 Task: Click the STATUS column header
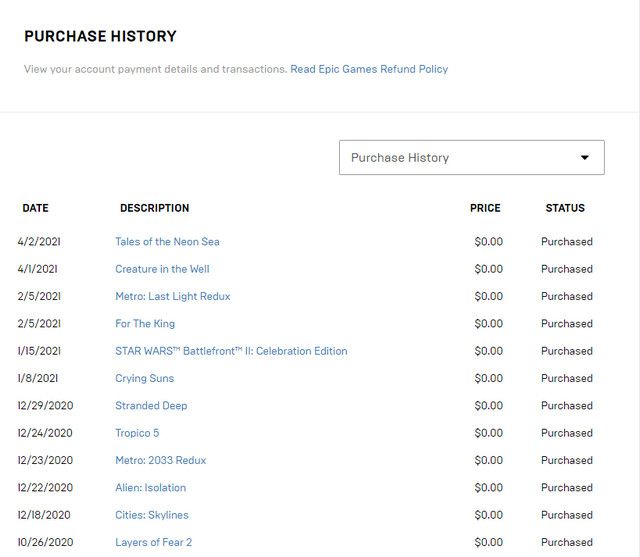coord(565,208)
